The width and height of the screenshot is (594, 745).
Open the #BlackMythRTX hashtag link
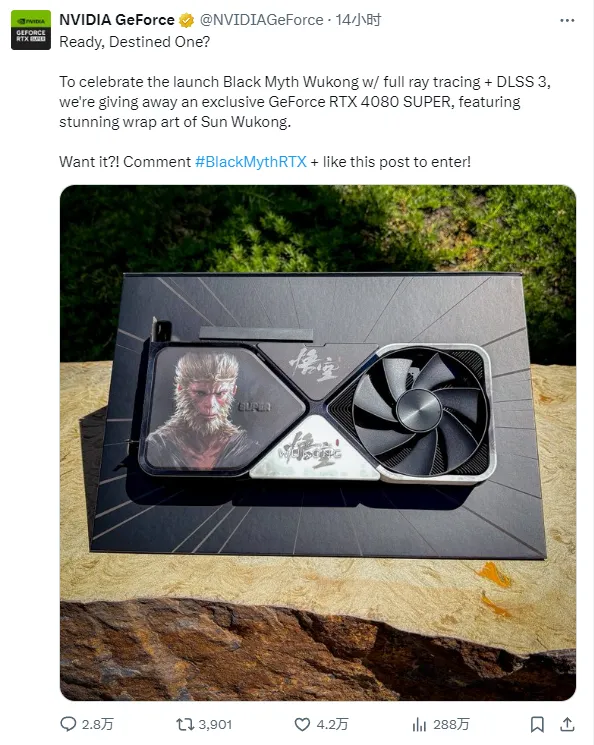coord(251,162)
